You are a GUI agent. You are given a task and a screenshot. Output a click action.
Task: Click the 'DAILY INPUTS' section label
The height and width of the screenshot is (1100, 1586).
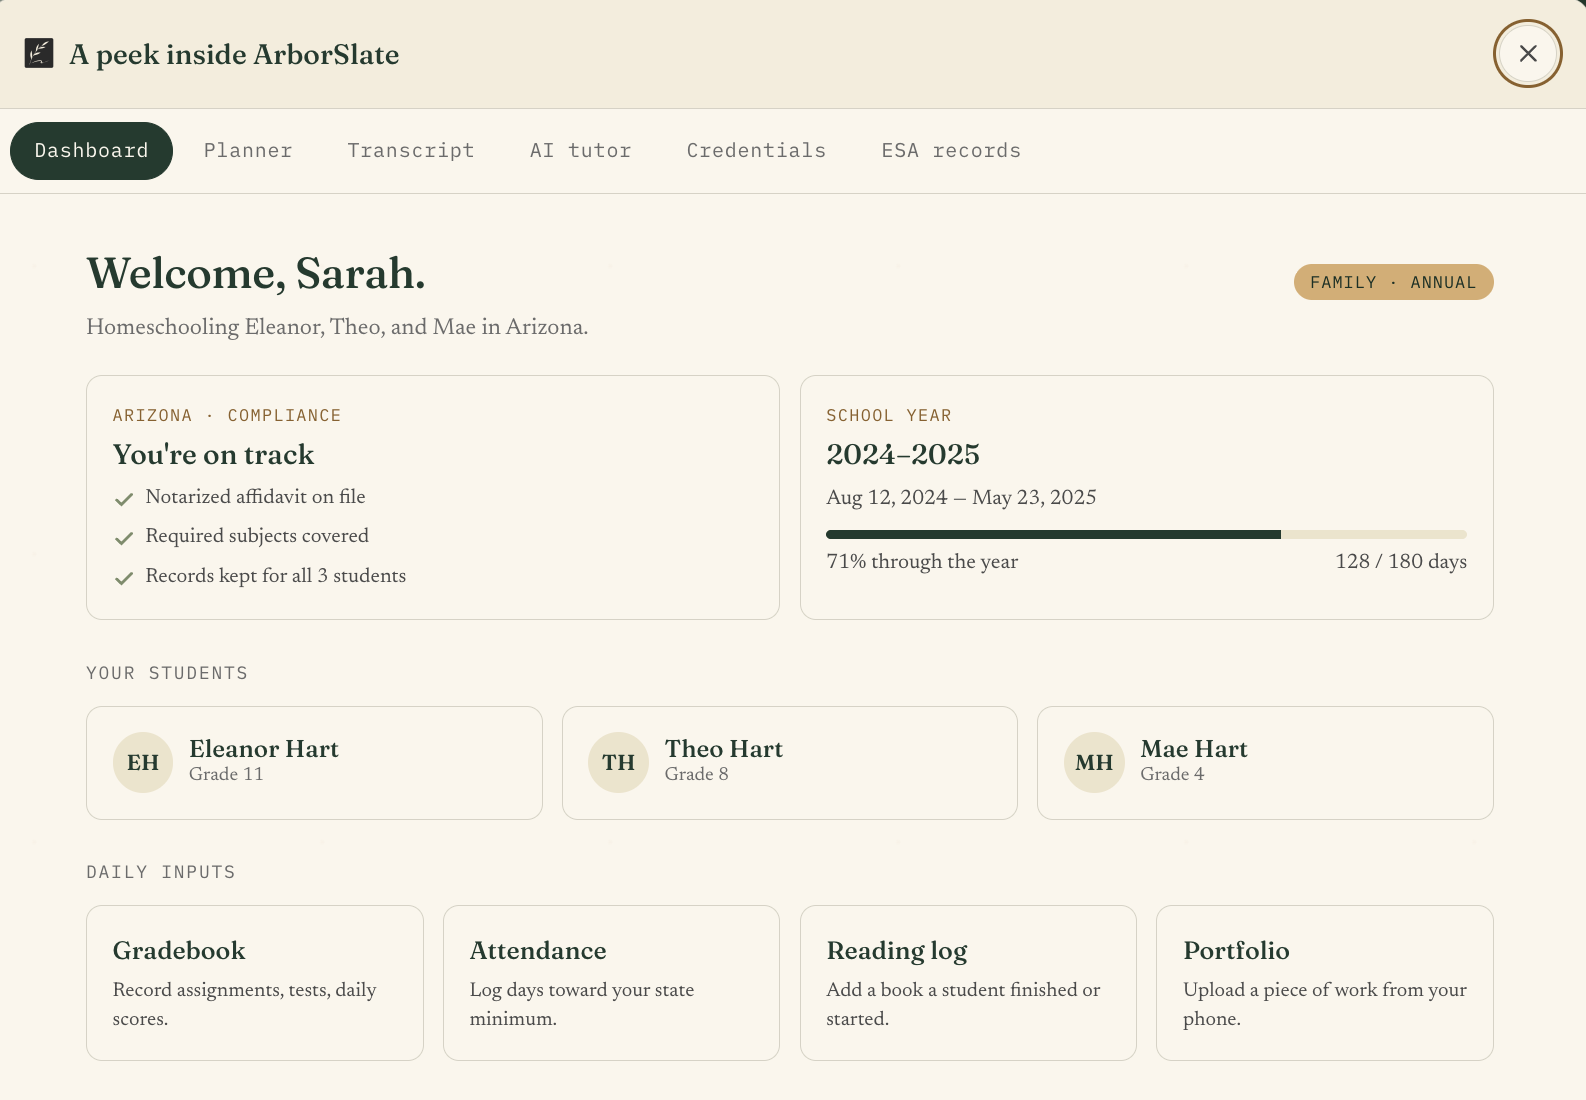pos(161,872)
